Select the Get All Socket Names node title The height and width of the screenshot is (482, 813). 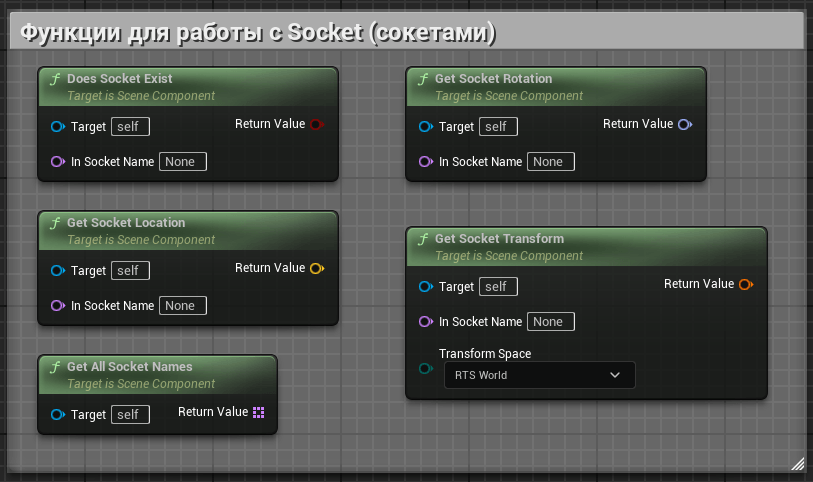point(129,367)
